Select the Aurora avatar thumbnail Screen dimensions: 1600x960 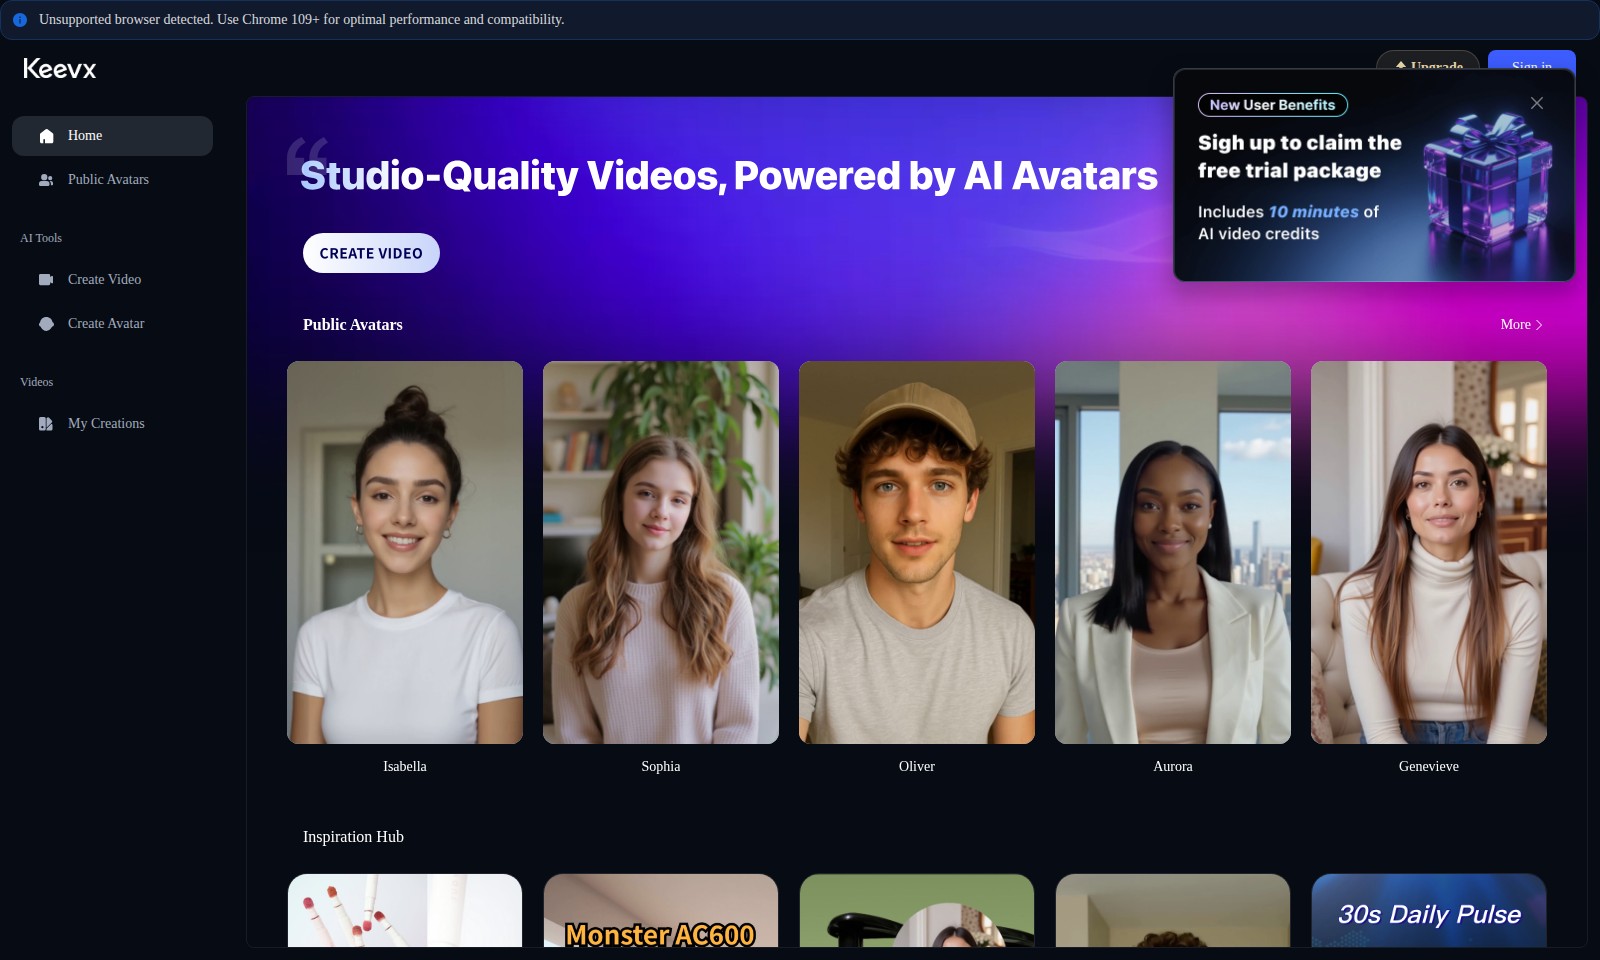[x=1173, y=552]
